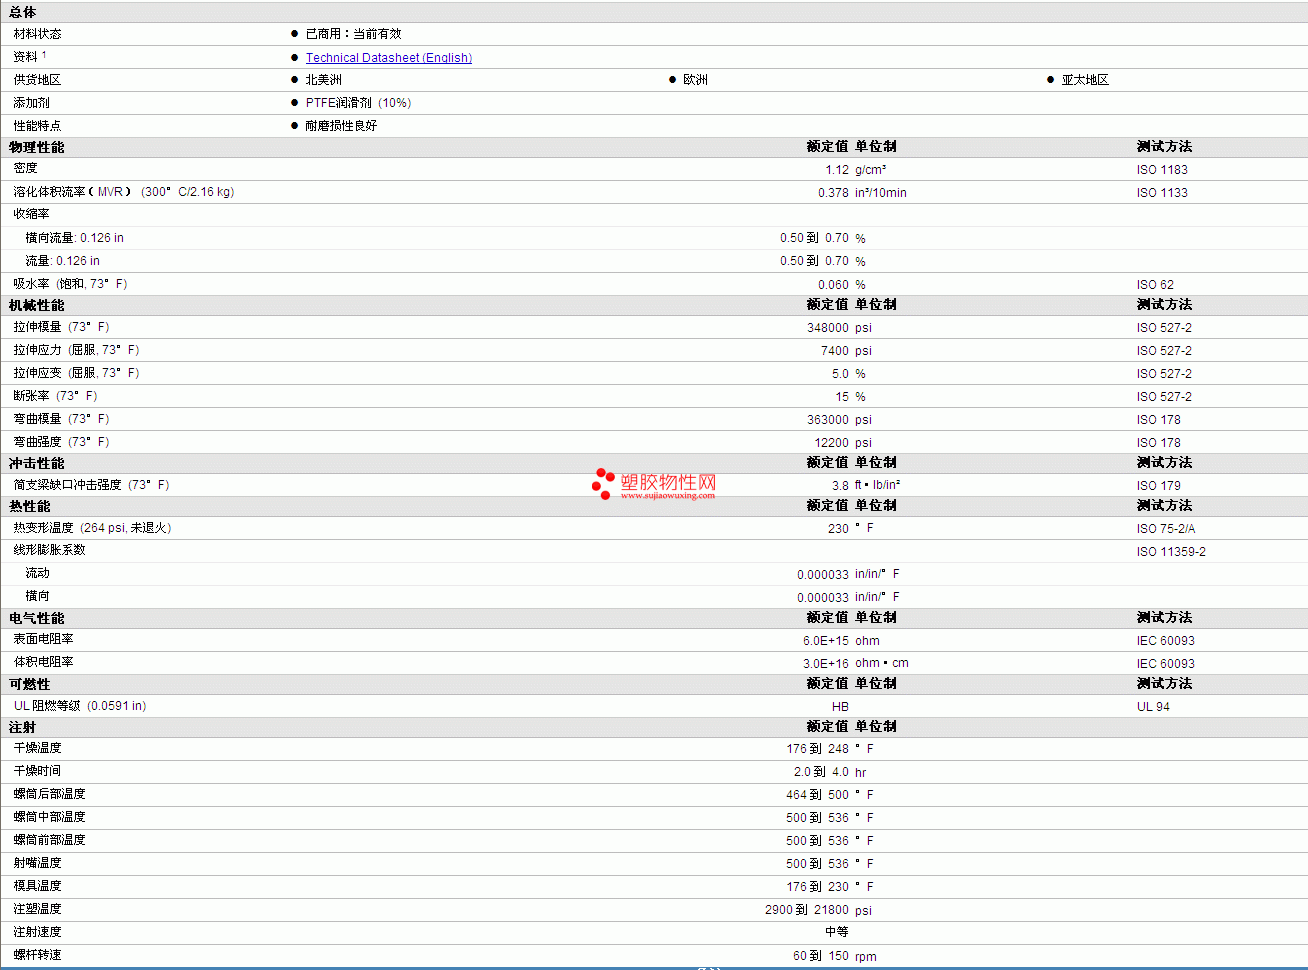Click the ISO 1183 test method
Screen dimensions: 1308x970
click(x=1162, y=170)
